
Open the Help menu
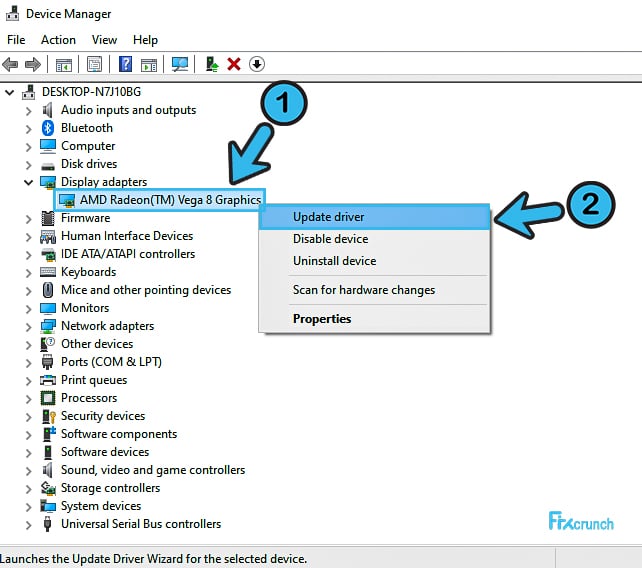tap(145, 40)
